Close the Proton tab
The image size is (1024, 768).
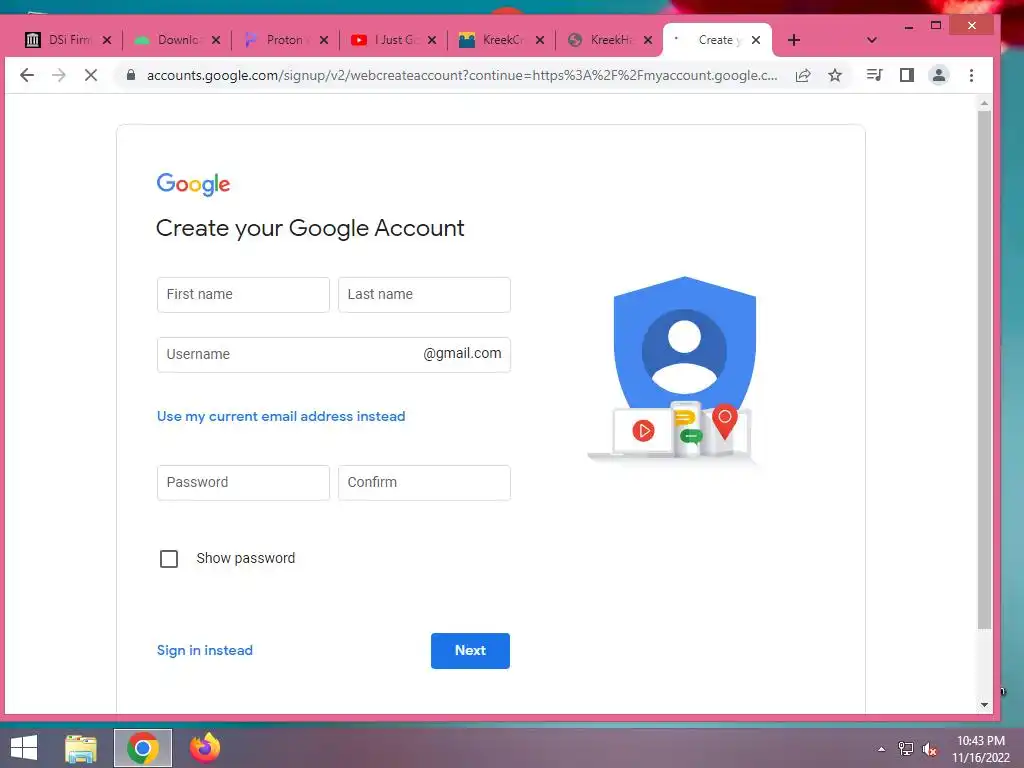pyautogui.click(x=324, y=40)
